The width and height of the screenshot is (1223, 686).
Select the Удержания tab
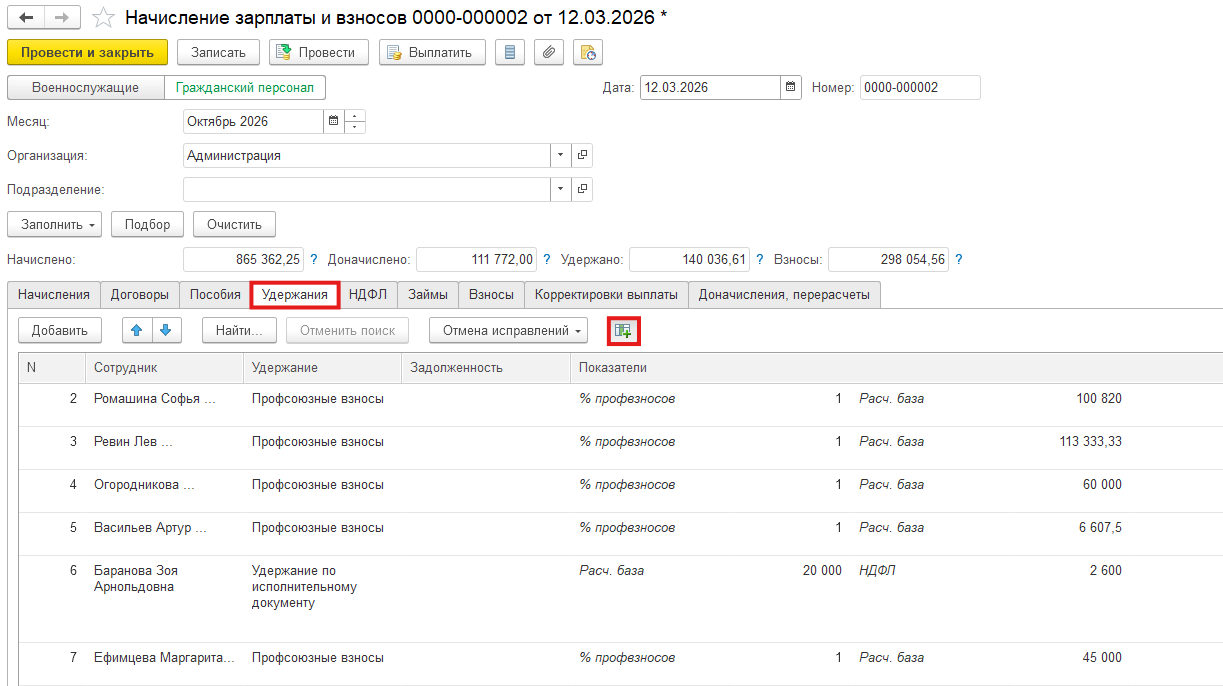tap(295, 295)
